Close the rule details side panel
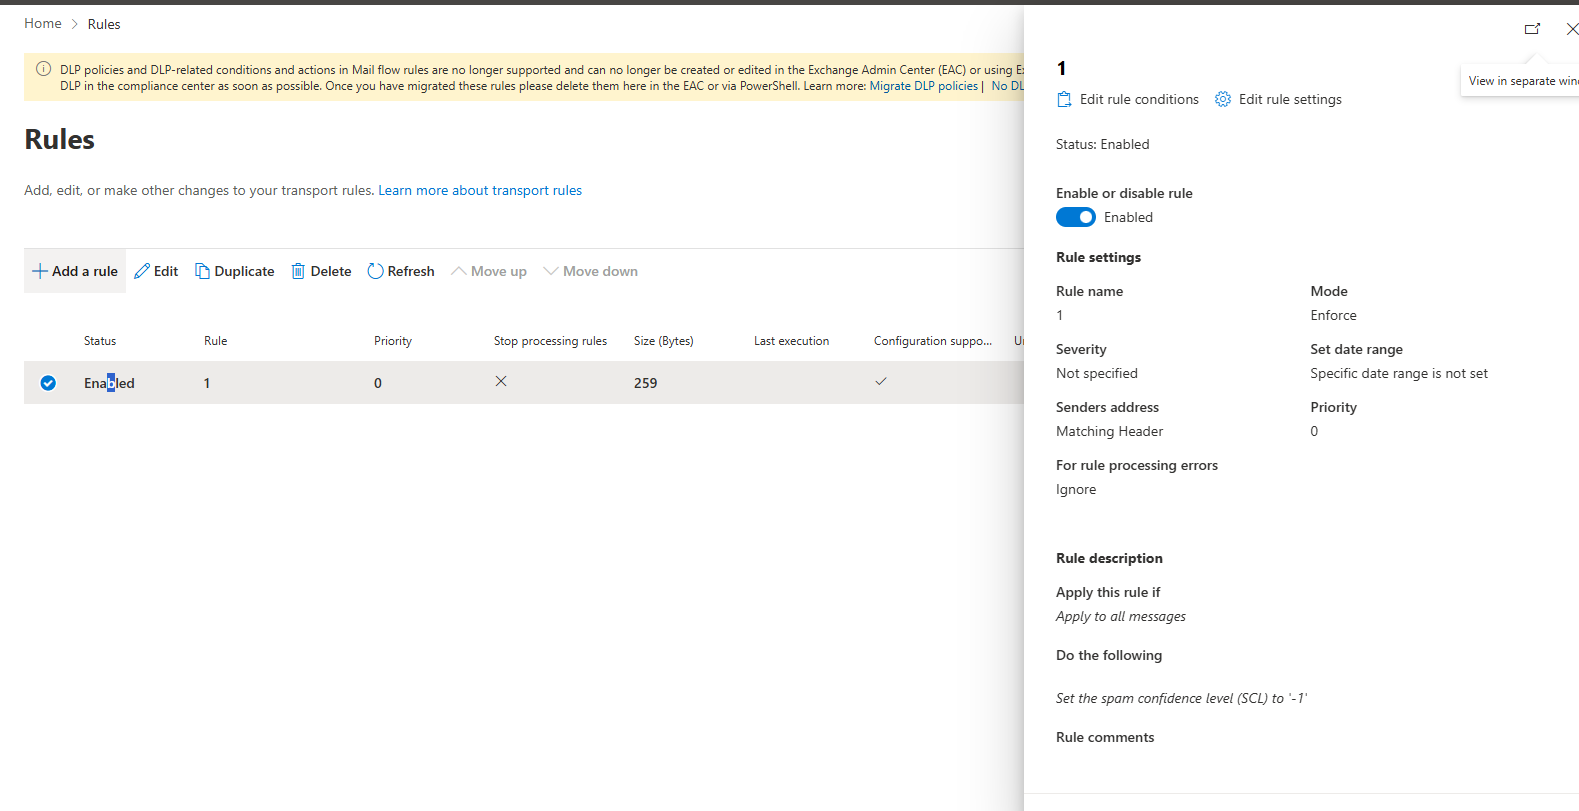This screenshot has height=811, width=1579. (x=1571, y=29)
